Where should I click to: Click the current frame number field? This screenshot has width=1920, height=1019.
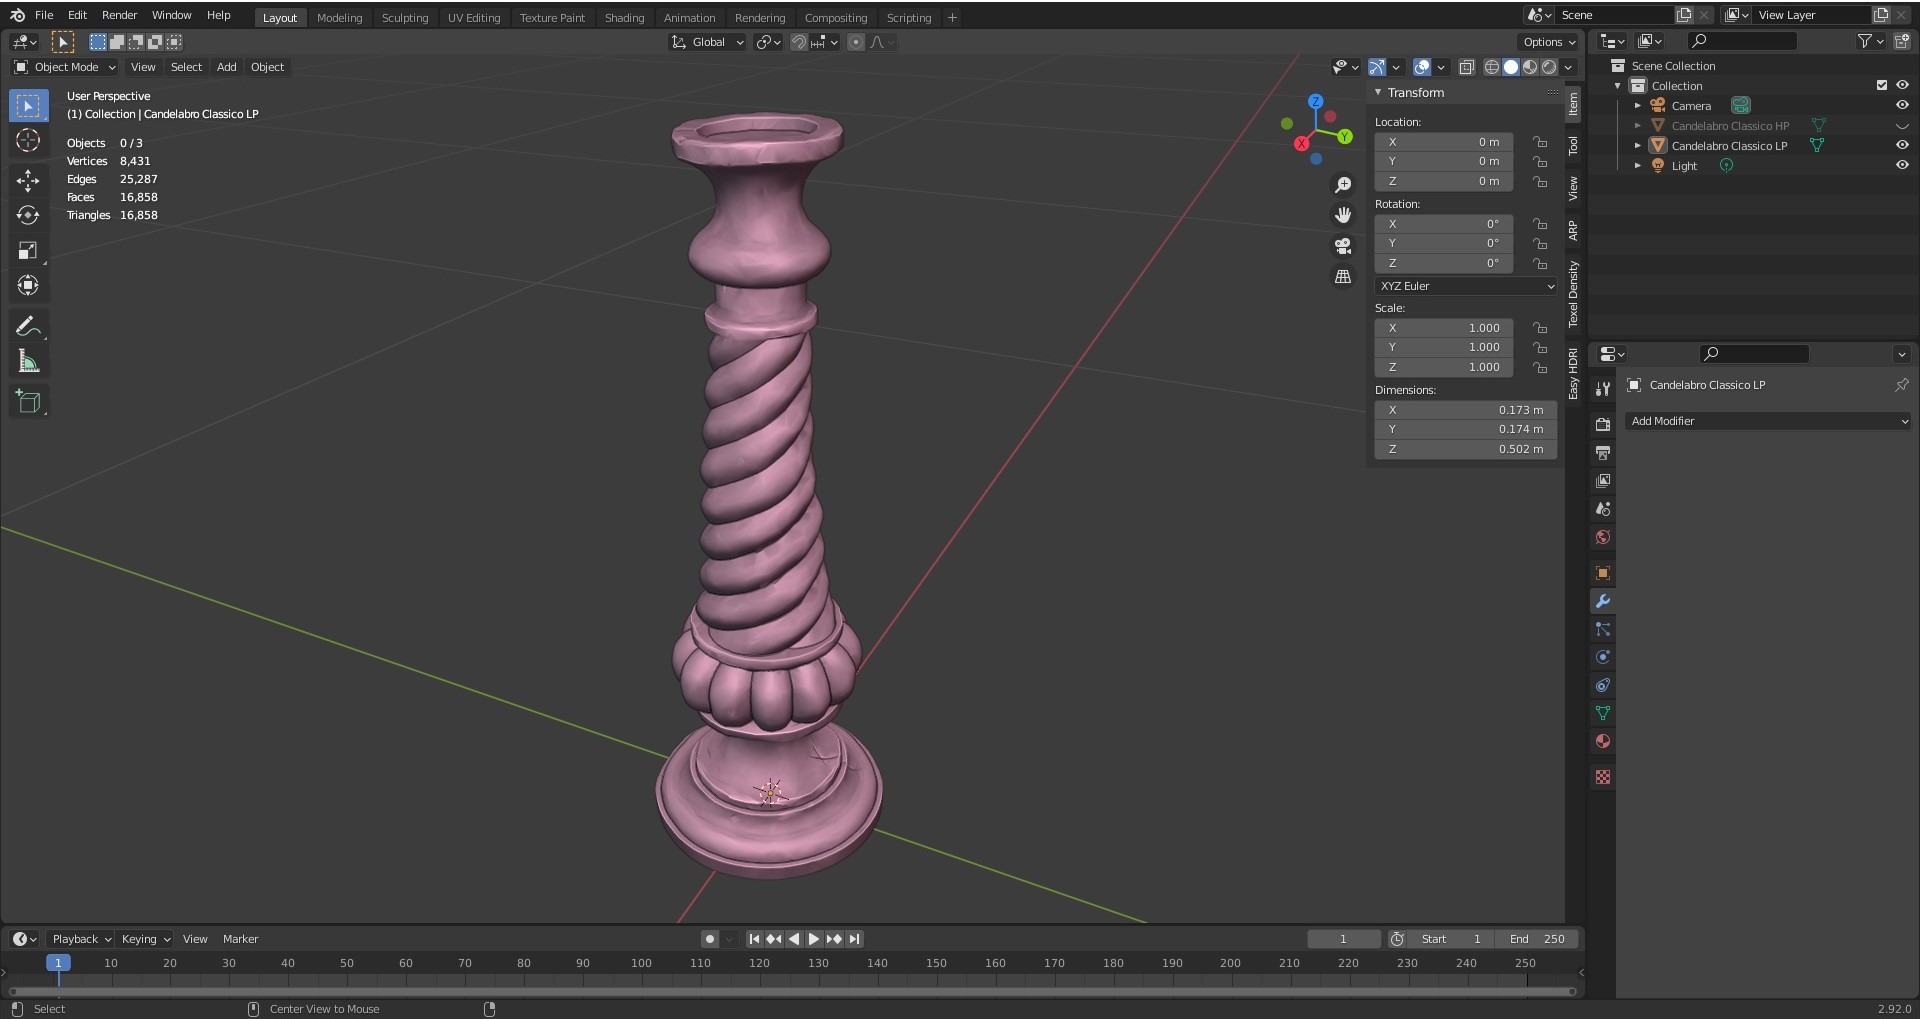[1344, 939]
